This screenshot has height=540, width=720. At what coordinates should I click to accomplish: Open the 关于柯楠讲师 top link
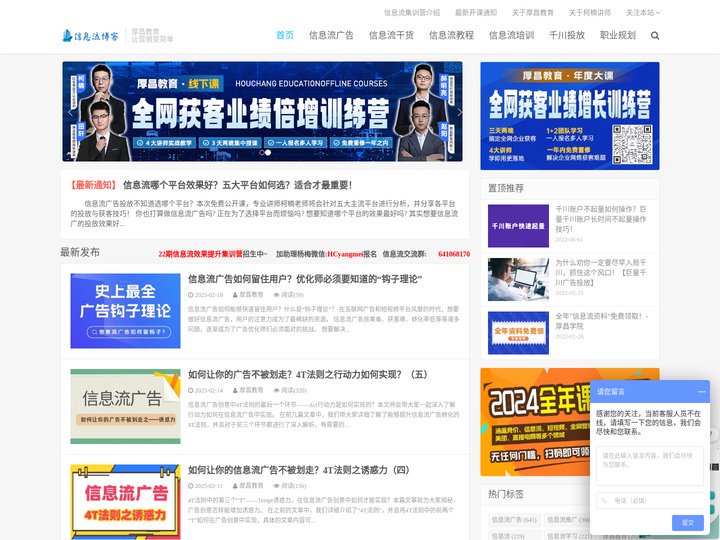[x=590, y=13]
